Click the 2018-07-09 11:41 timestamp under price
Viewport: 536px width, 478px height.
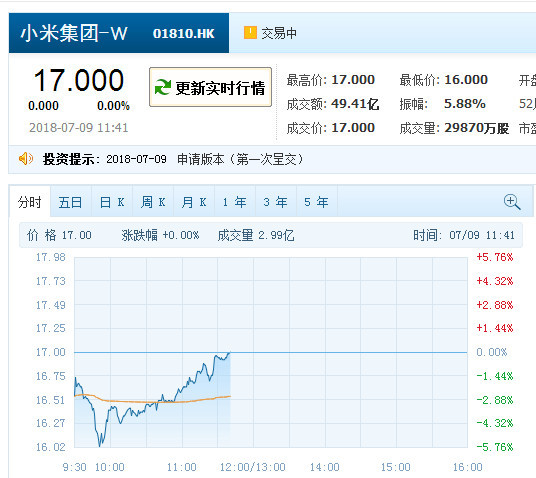click(x=79, y=128)
